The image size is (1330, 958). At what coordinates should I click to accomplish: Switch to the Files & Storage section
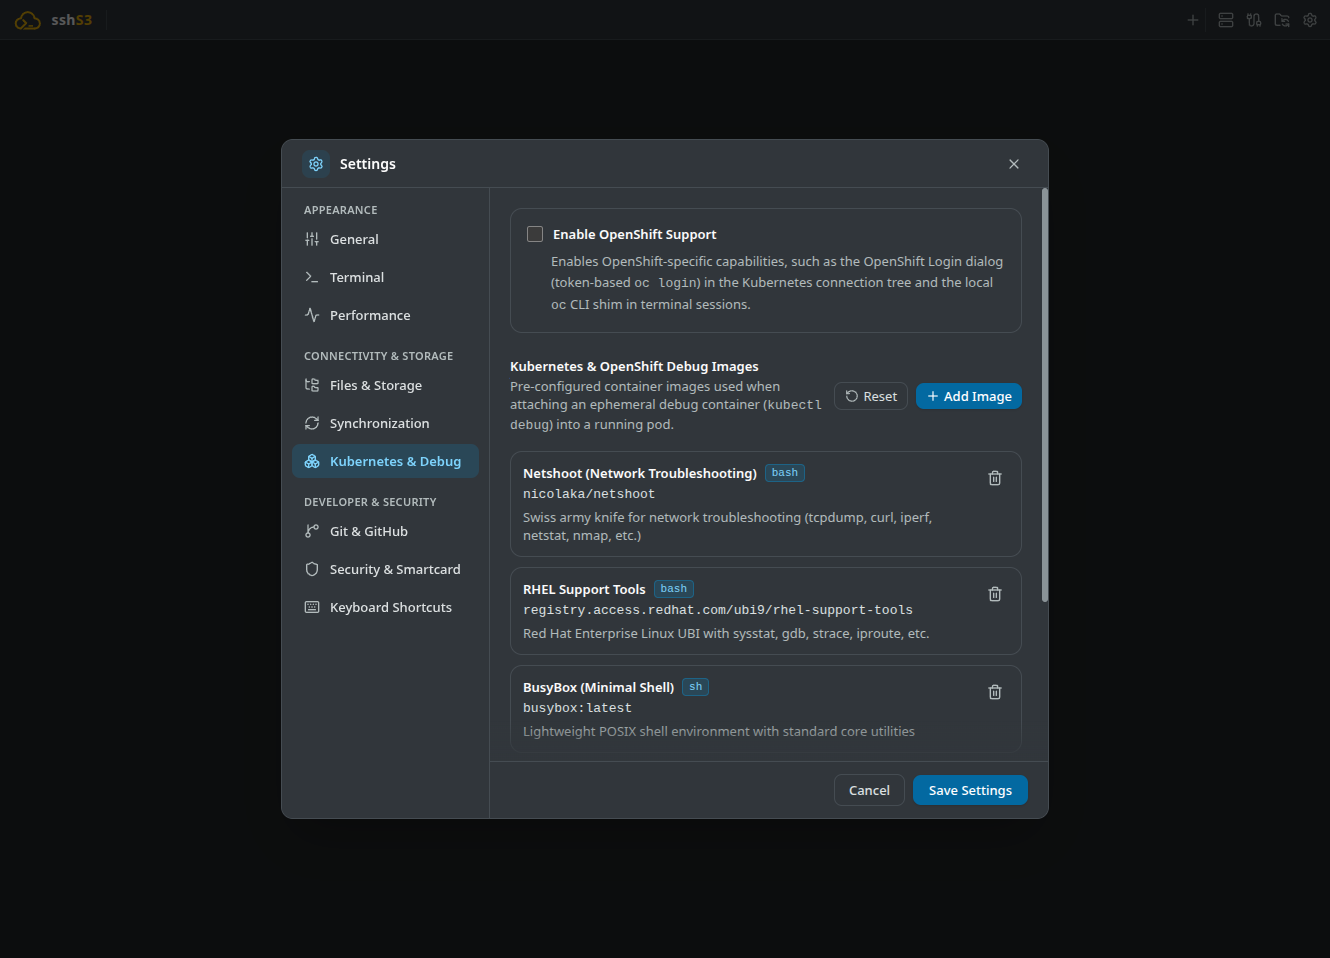(385, 385)
